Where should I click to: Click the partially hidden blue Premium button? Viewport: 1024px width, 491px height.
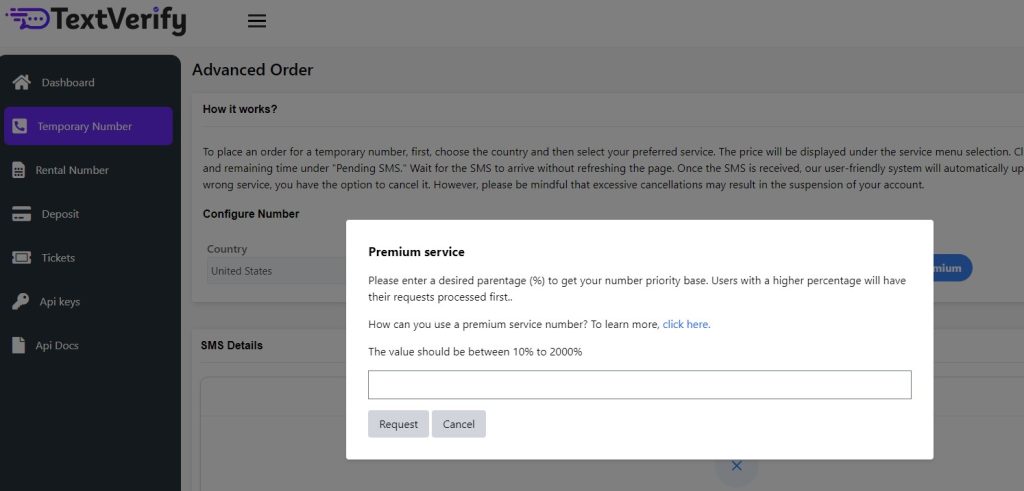pyautogui.click(x=951, y=268)
